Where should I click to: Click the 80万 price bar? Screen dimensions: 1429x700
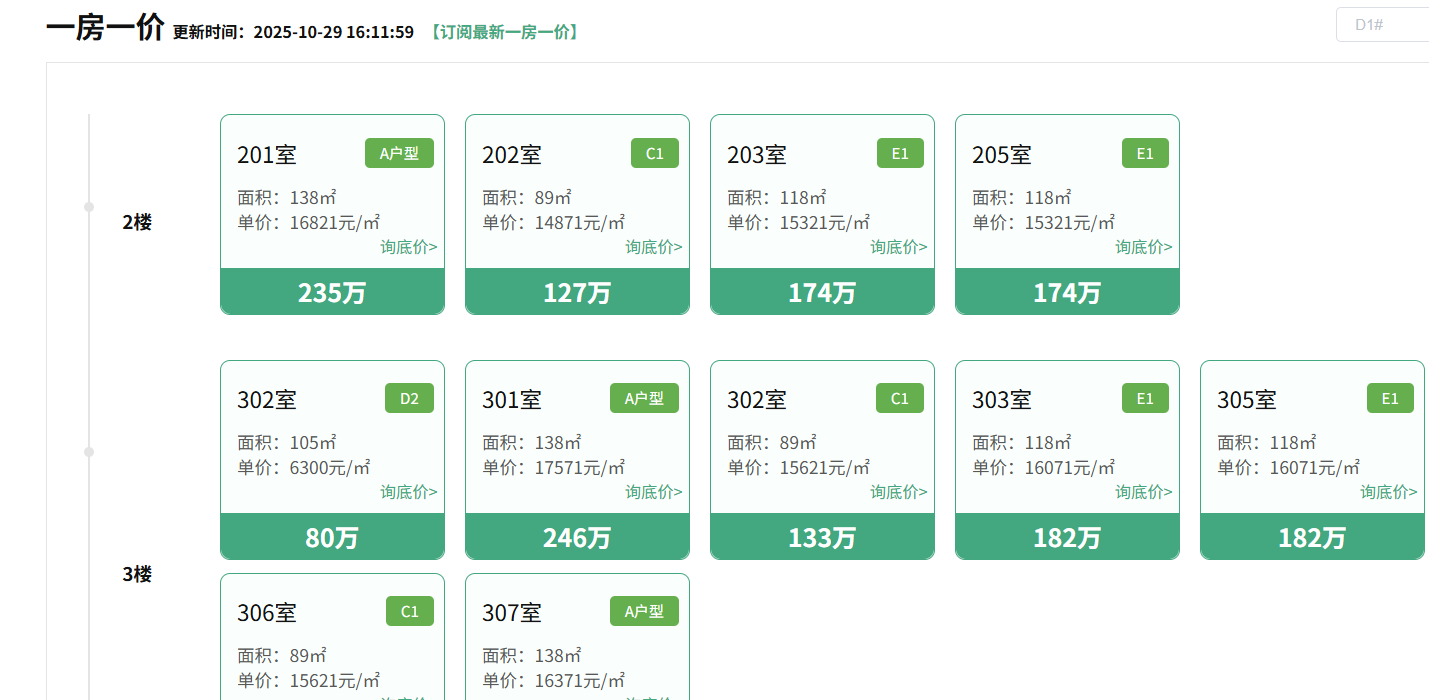click(x=332, y=537)
